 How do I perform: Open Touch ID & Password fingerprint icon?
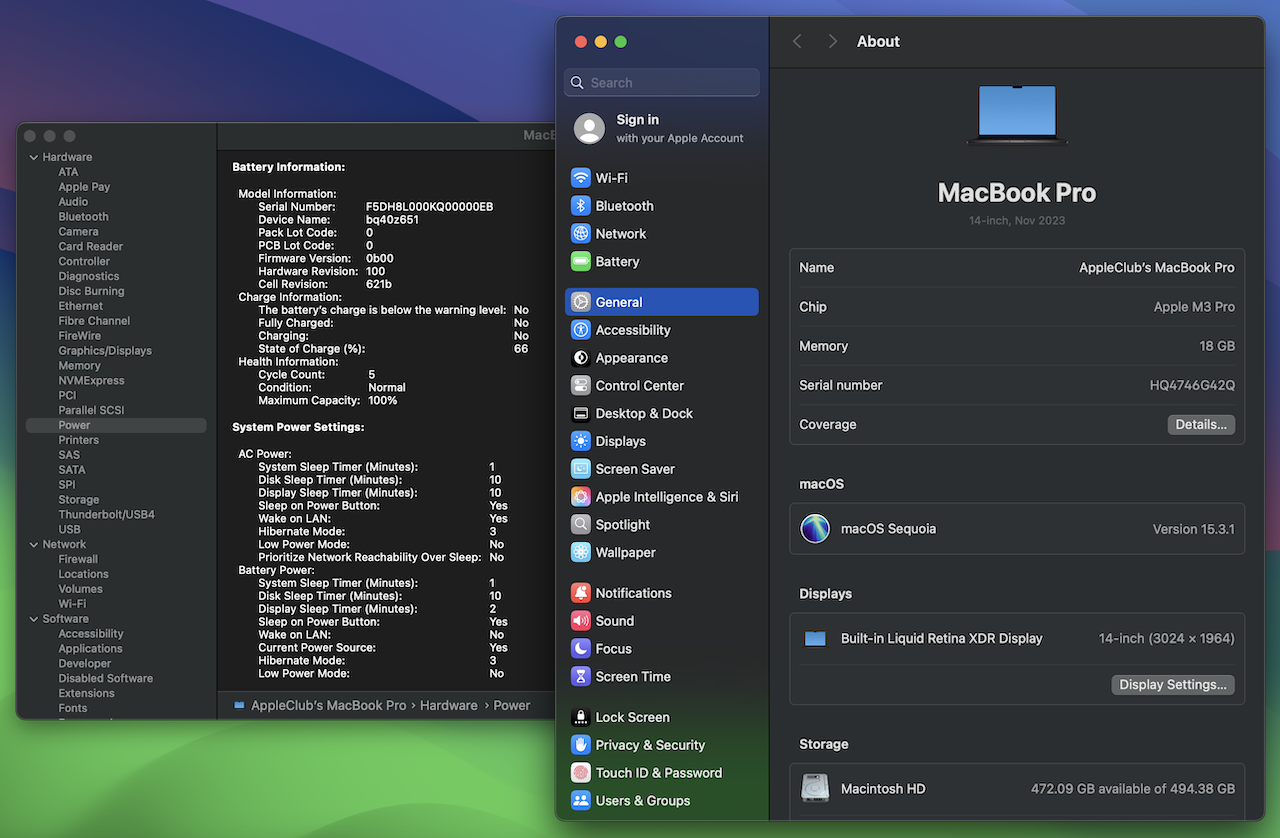(581, 773)
